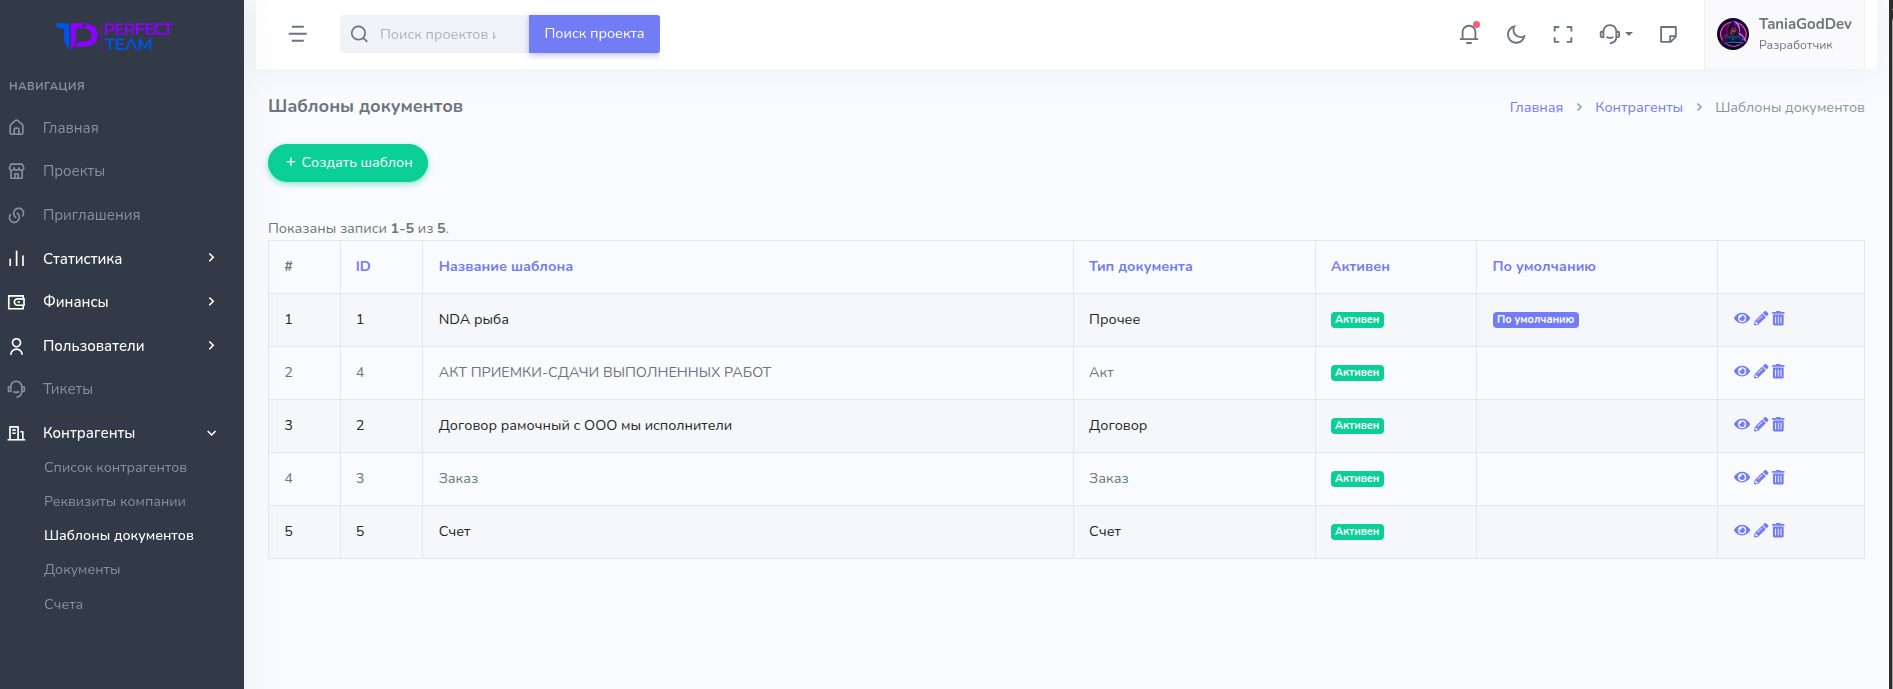Screen dimensions: 1893x689
Task: Click the Активен badge in NDA рыба row
Action: [x=1357, y=320]
